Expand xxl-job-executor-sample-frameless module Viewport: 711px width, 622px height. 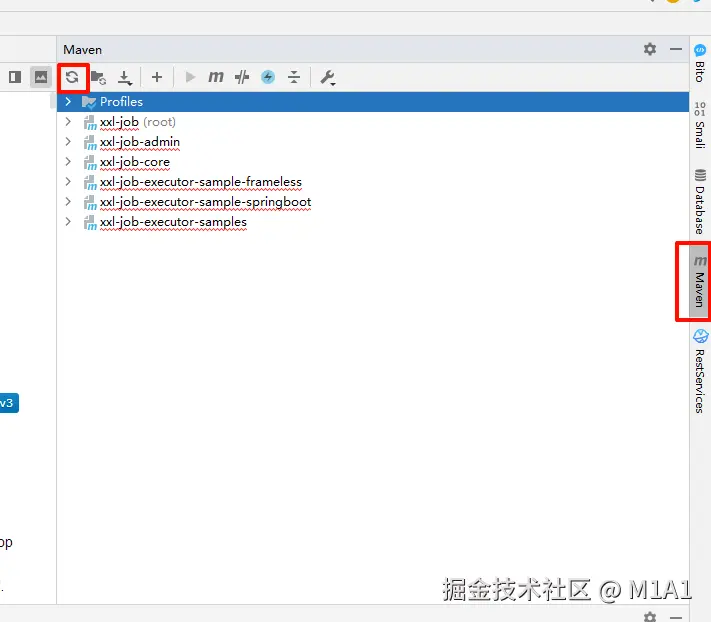(x=68, y=181)
